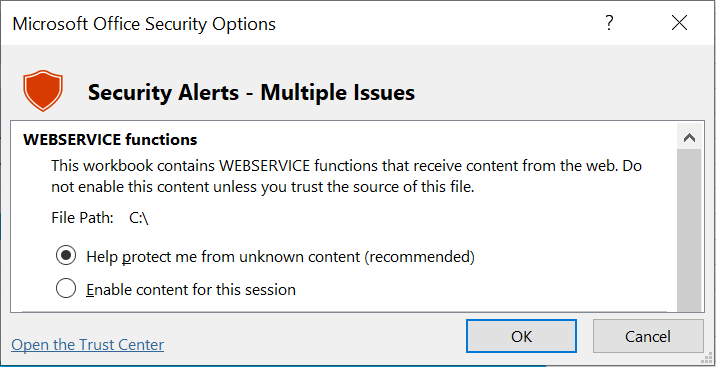Click the dialog resize grip at corner
The height and width of the screenshot is (367, 716).
pyautogui.click(x=708, y=359)
